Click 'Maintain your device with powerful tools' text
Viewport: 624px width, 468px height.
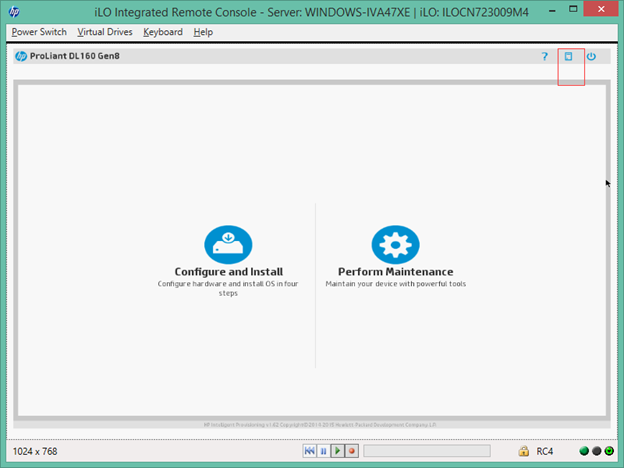pyautogui.click(x=396, y=284)
